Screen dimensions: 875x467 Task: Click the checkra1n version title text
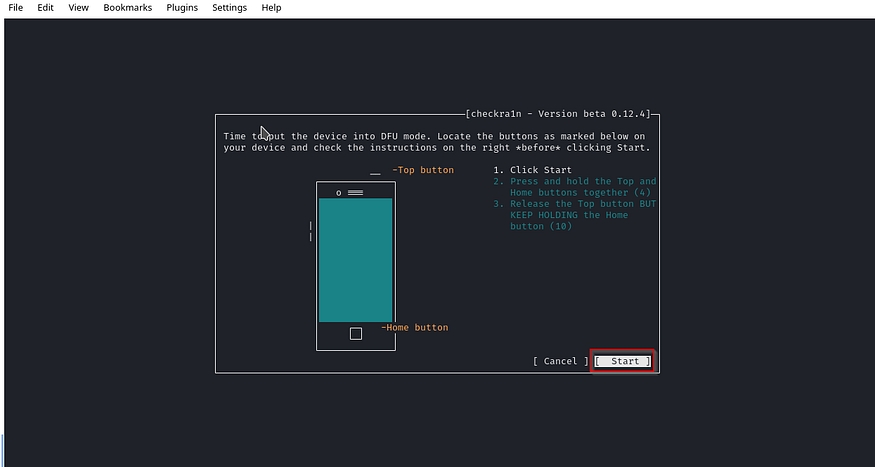(559, 114)
